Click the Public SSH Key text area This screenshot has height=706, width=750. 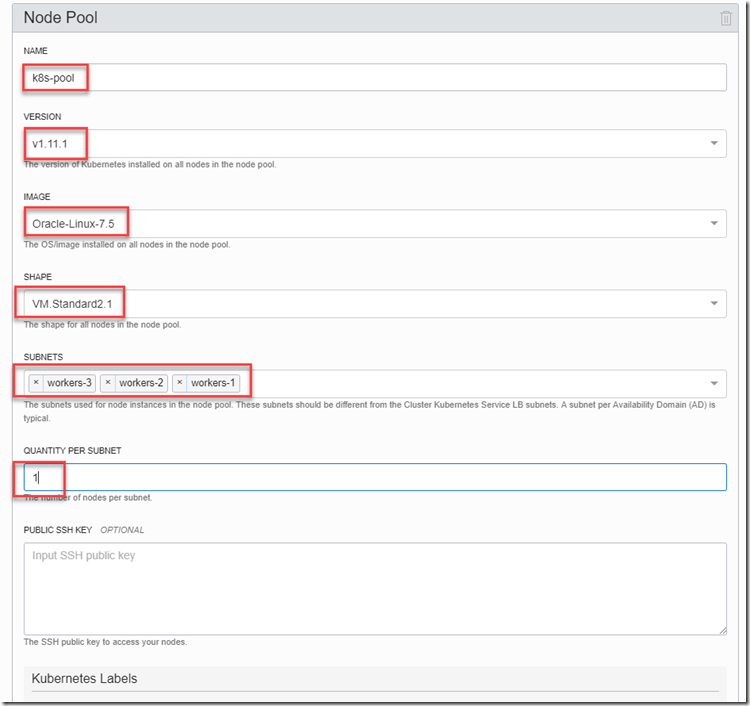(375, 589)
